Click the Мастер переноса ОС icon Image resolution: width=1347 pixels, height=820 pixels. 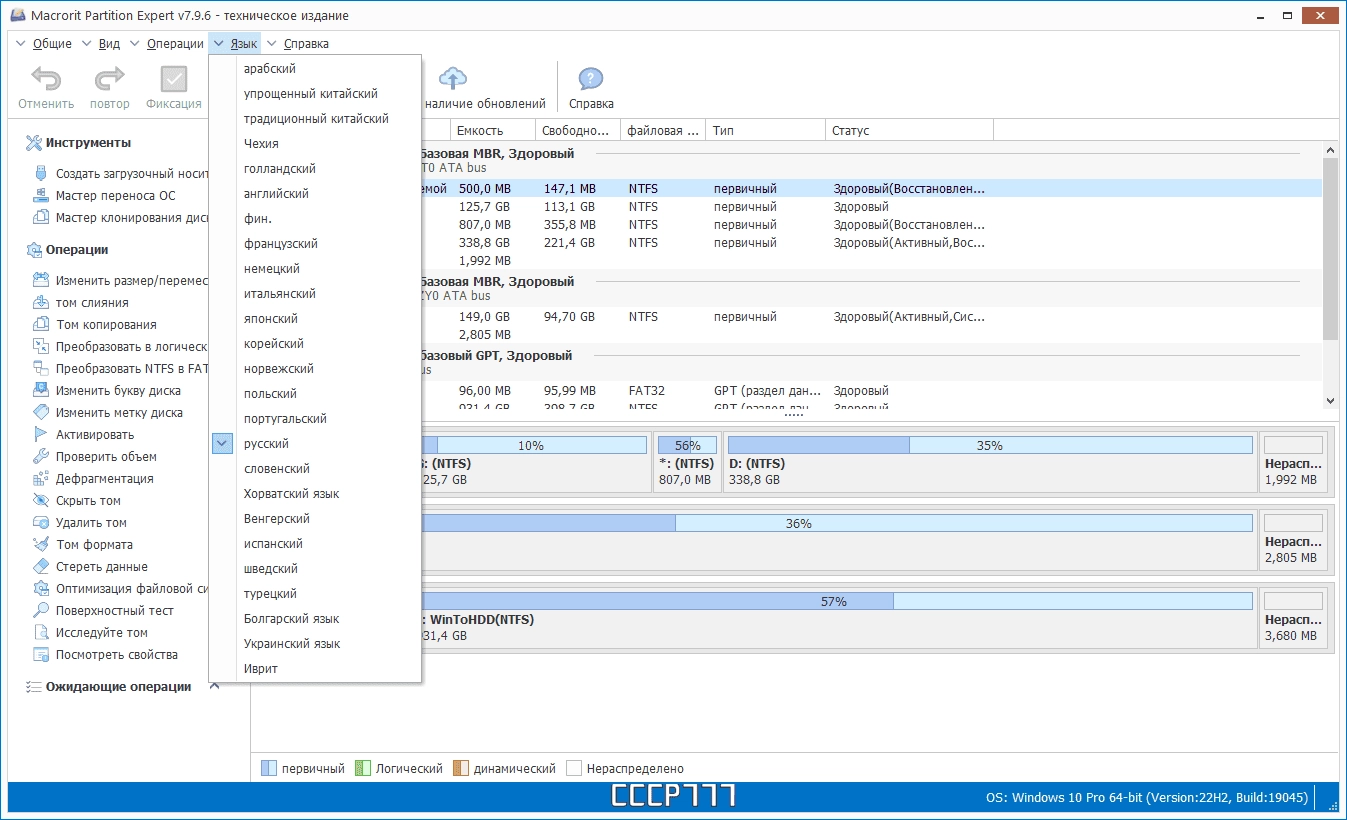pyautogui.click(x=41, y=196)
